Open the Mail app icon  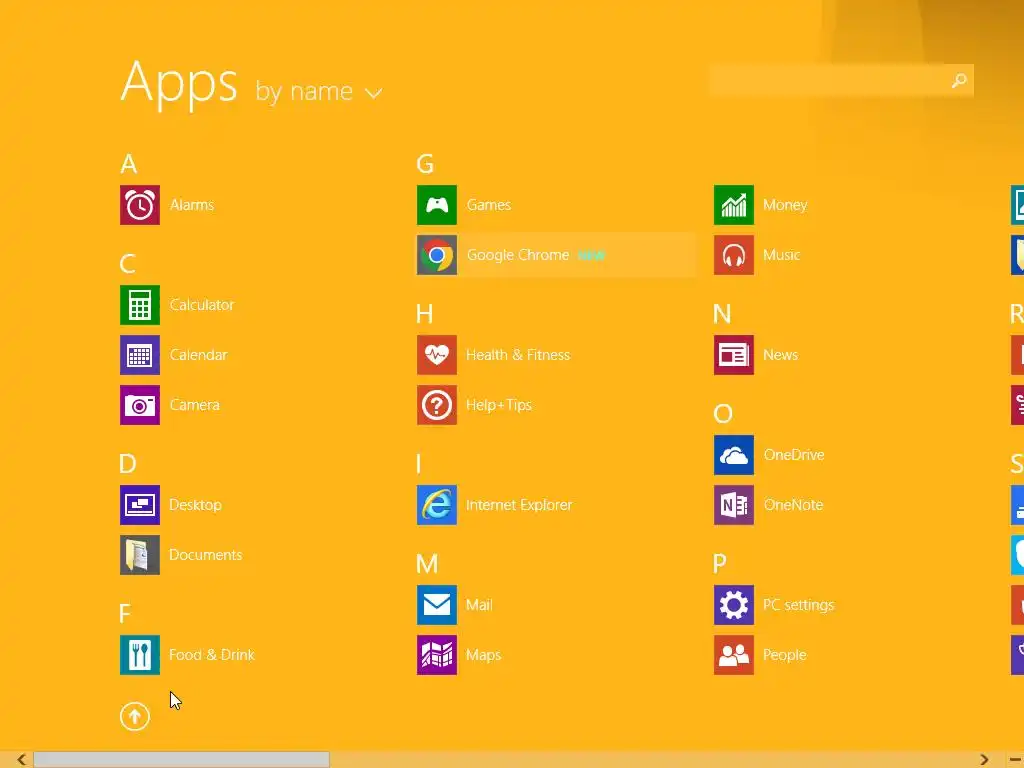coord(437,605)
